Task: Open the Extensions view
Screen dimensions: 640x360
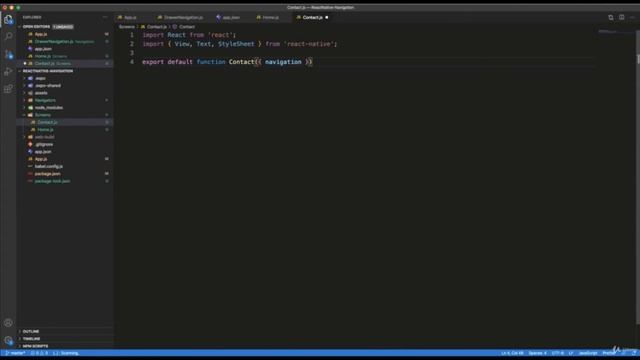Action: coord(8,89)
